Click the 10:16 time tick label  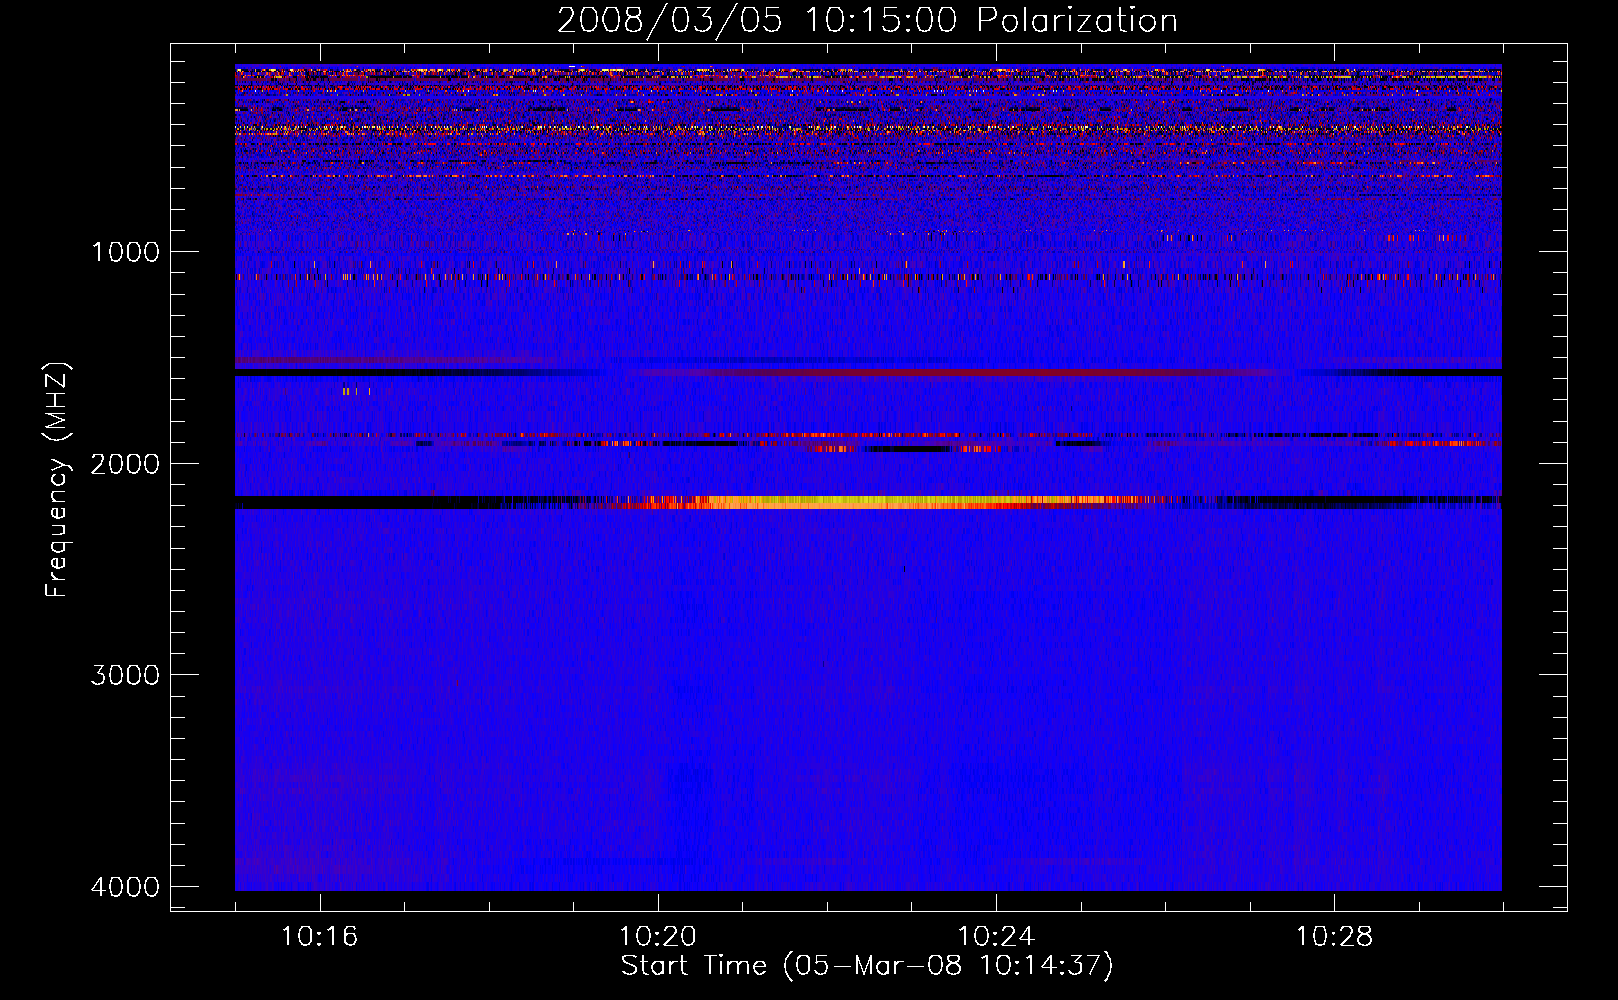click(319, 937)
